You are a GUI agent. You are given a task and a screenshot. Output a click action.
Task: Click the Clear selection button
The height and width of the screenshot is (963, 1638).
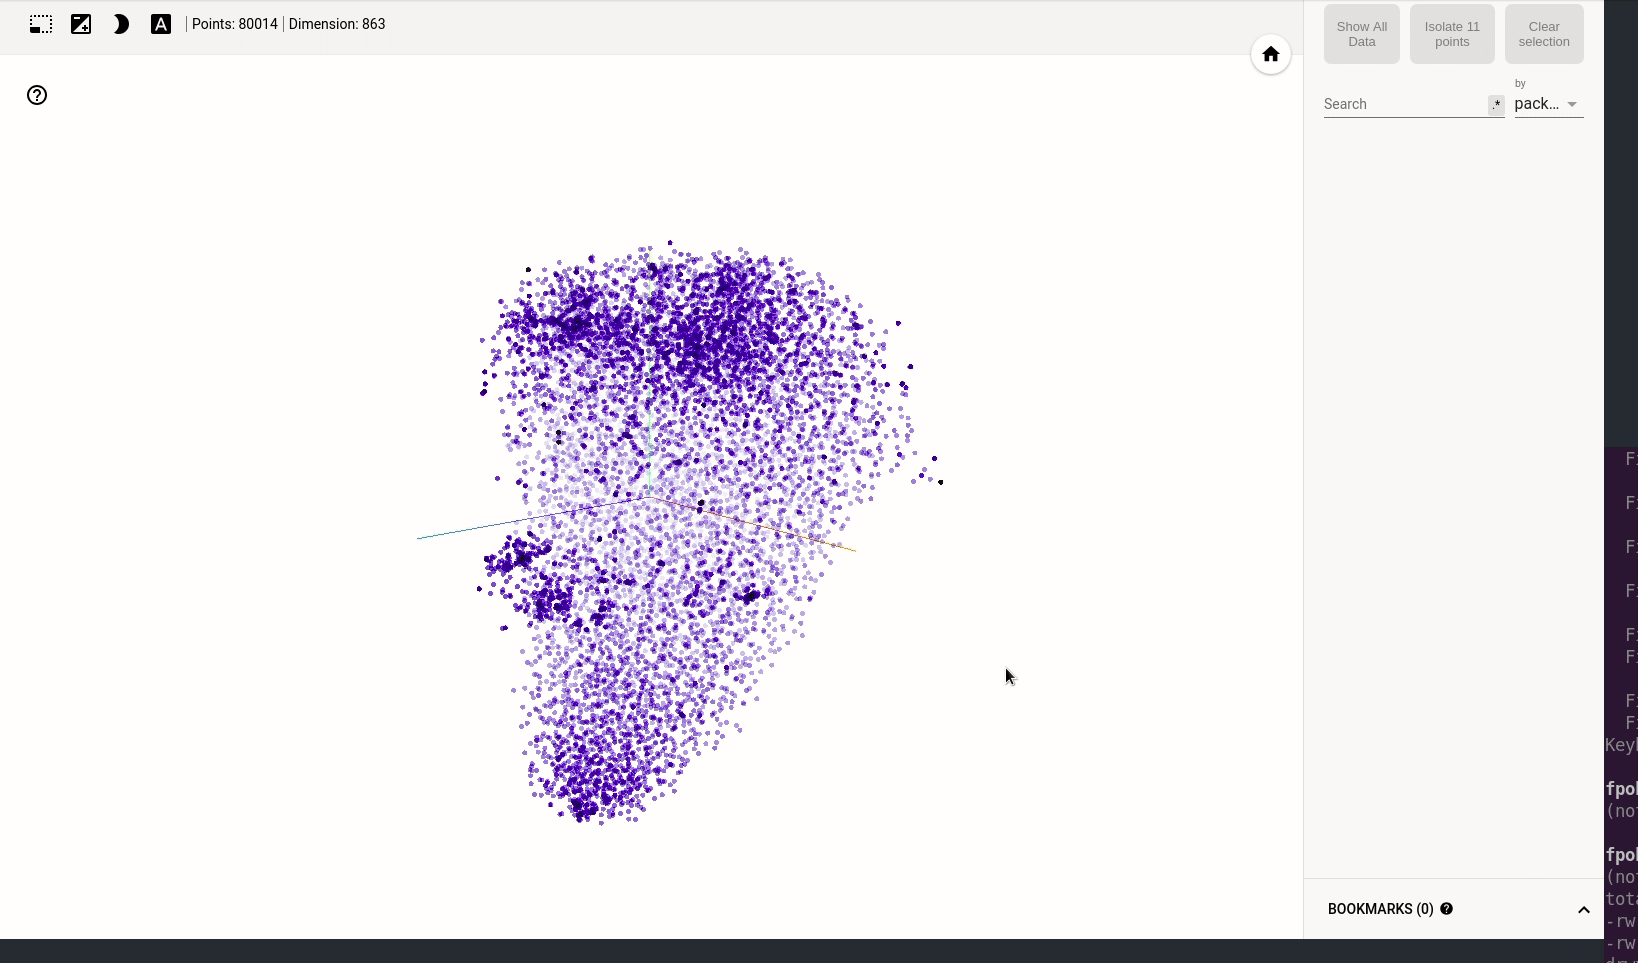1544,34
